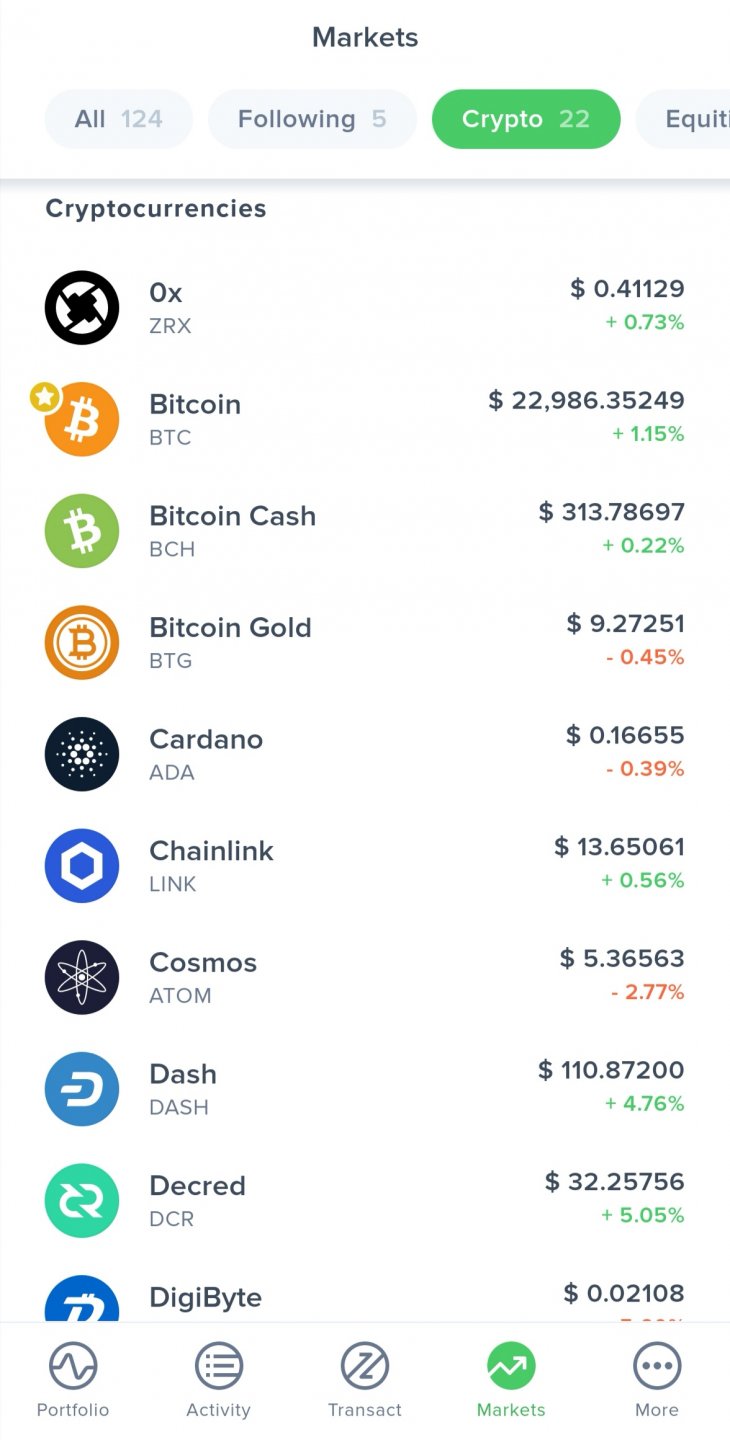
Task: Tap the orange Bitcoin logo icon
Action: click(84, 420)
